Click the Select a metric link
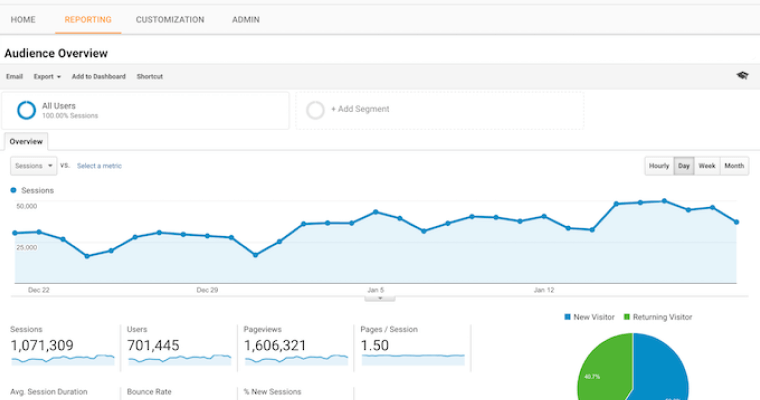Screen dimensions: 760x400 coord(99,166)
